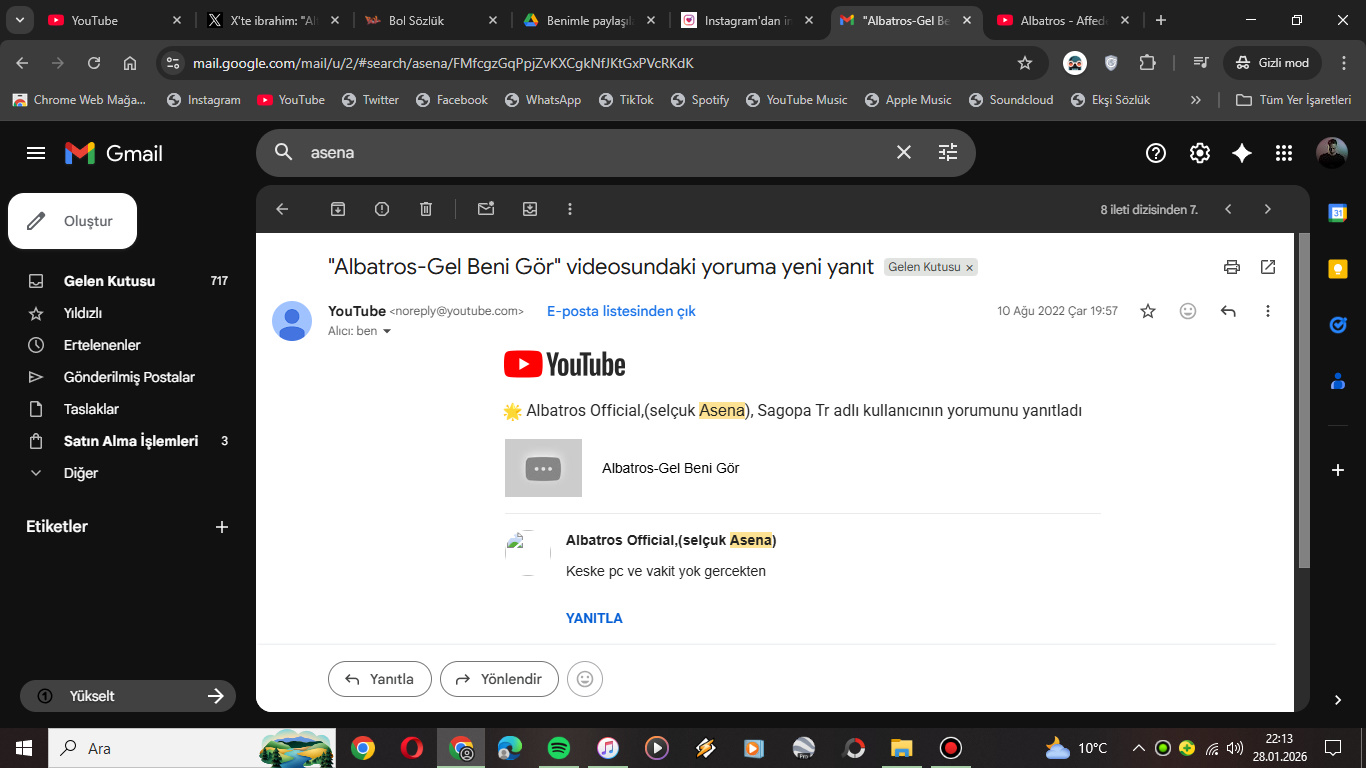The height and width of the screenshot is (768, 1366).
Task: Clear the search with the X icon
Action: pyautogui.click(x=904, y=152)
